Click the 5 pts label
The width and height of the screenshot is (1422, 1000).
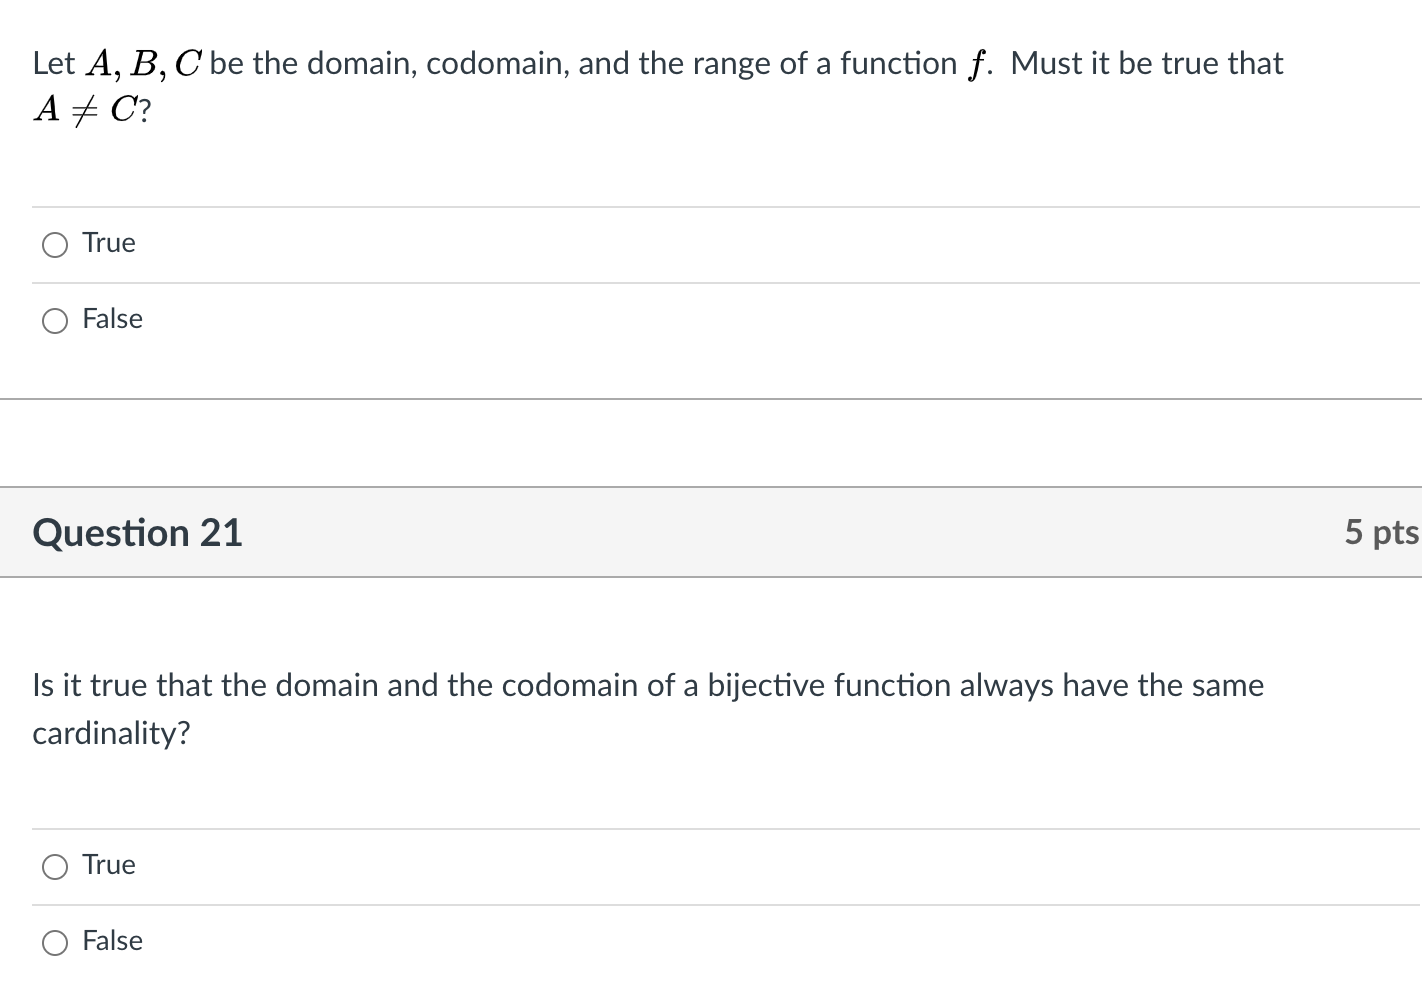click(x=1382, y=532)
